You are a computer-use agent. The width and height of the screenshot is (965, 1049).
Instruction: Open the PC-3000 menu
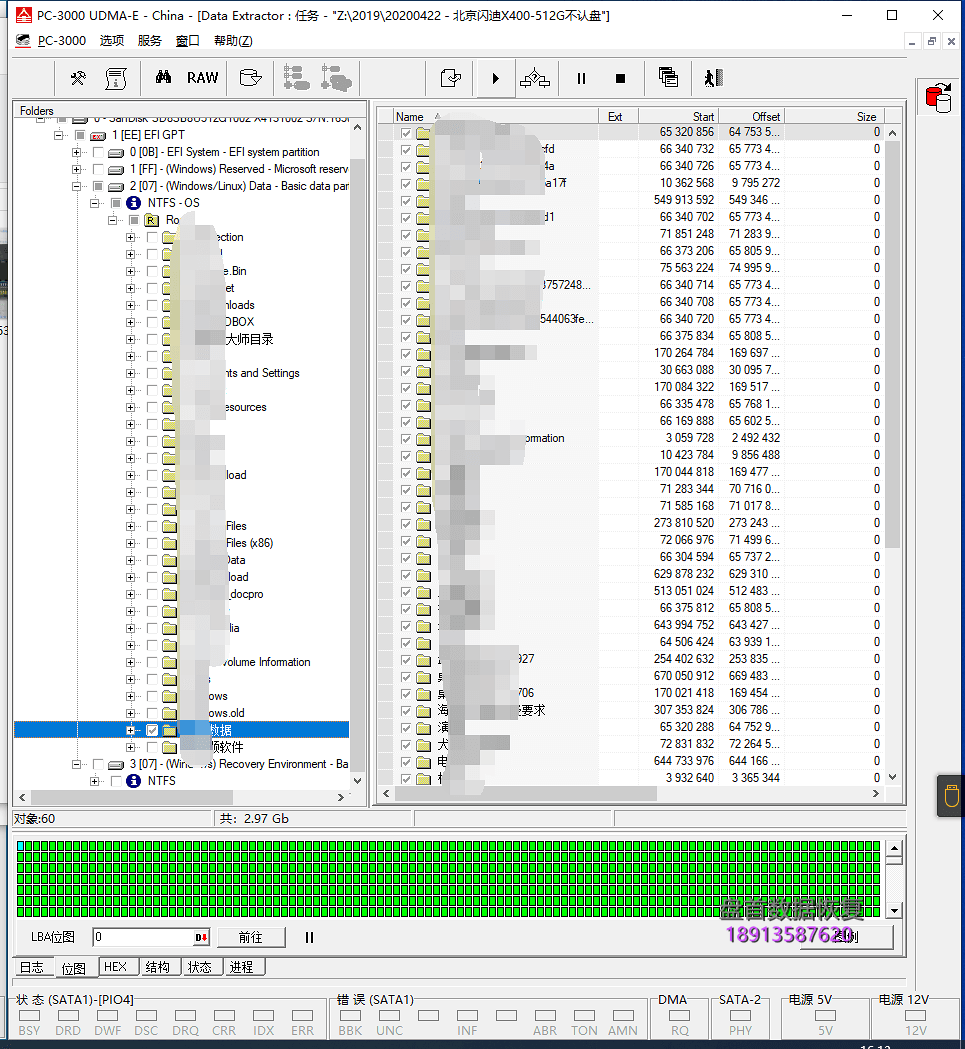pyautogui.click(x=62, y=41)
